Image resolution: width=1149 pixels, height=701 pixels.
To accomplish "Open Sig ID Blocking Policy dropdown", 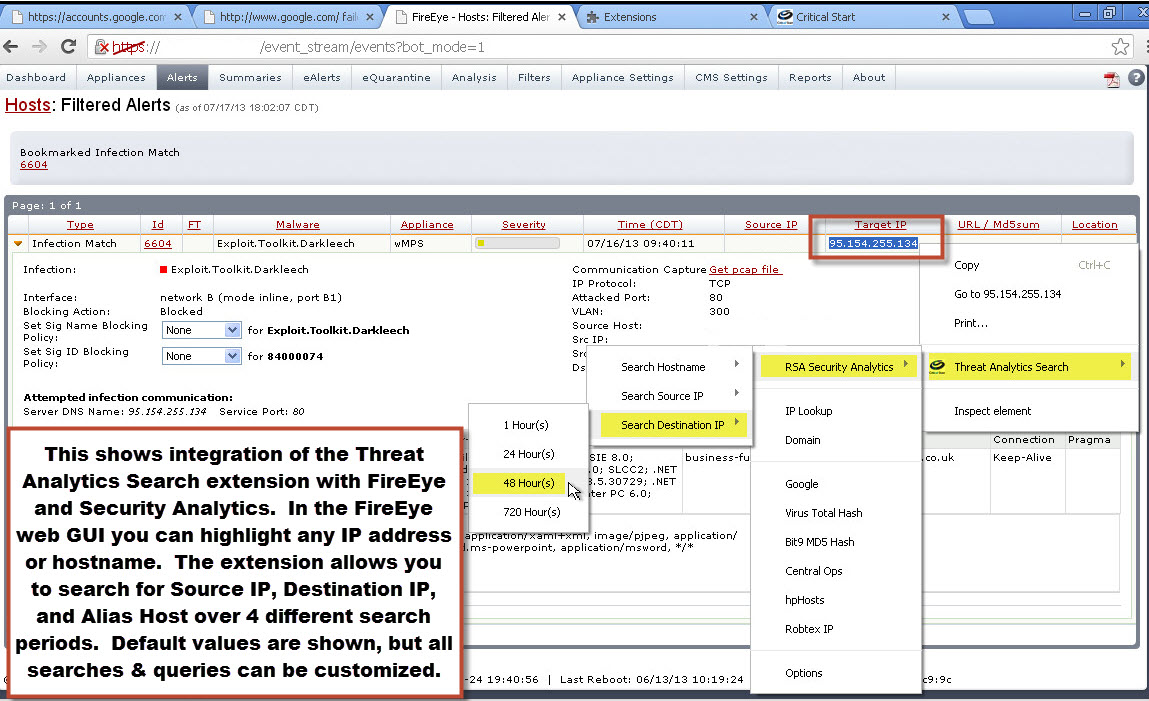I will pyautogui.click(x=202, y=356).
